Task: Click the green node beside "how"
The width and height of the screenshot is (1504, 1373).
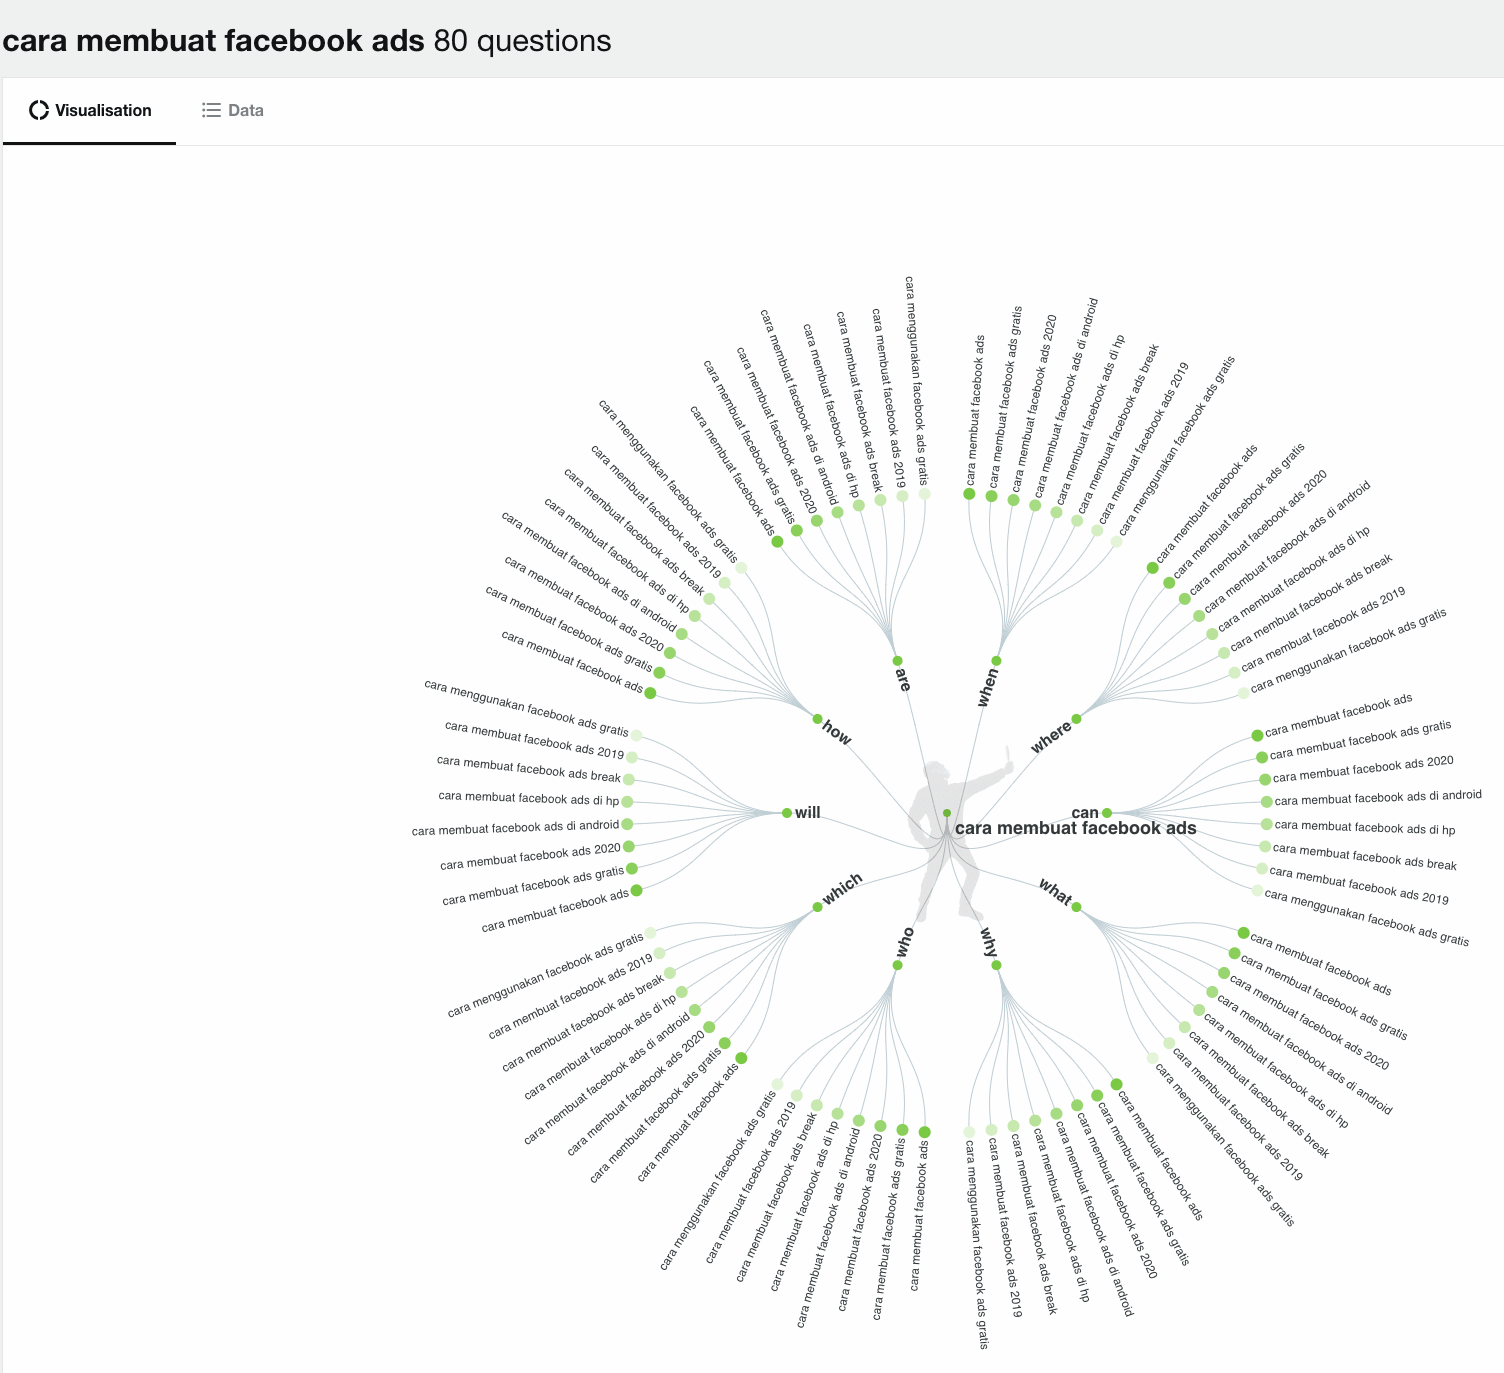Action: (x=817, y=719)
